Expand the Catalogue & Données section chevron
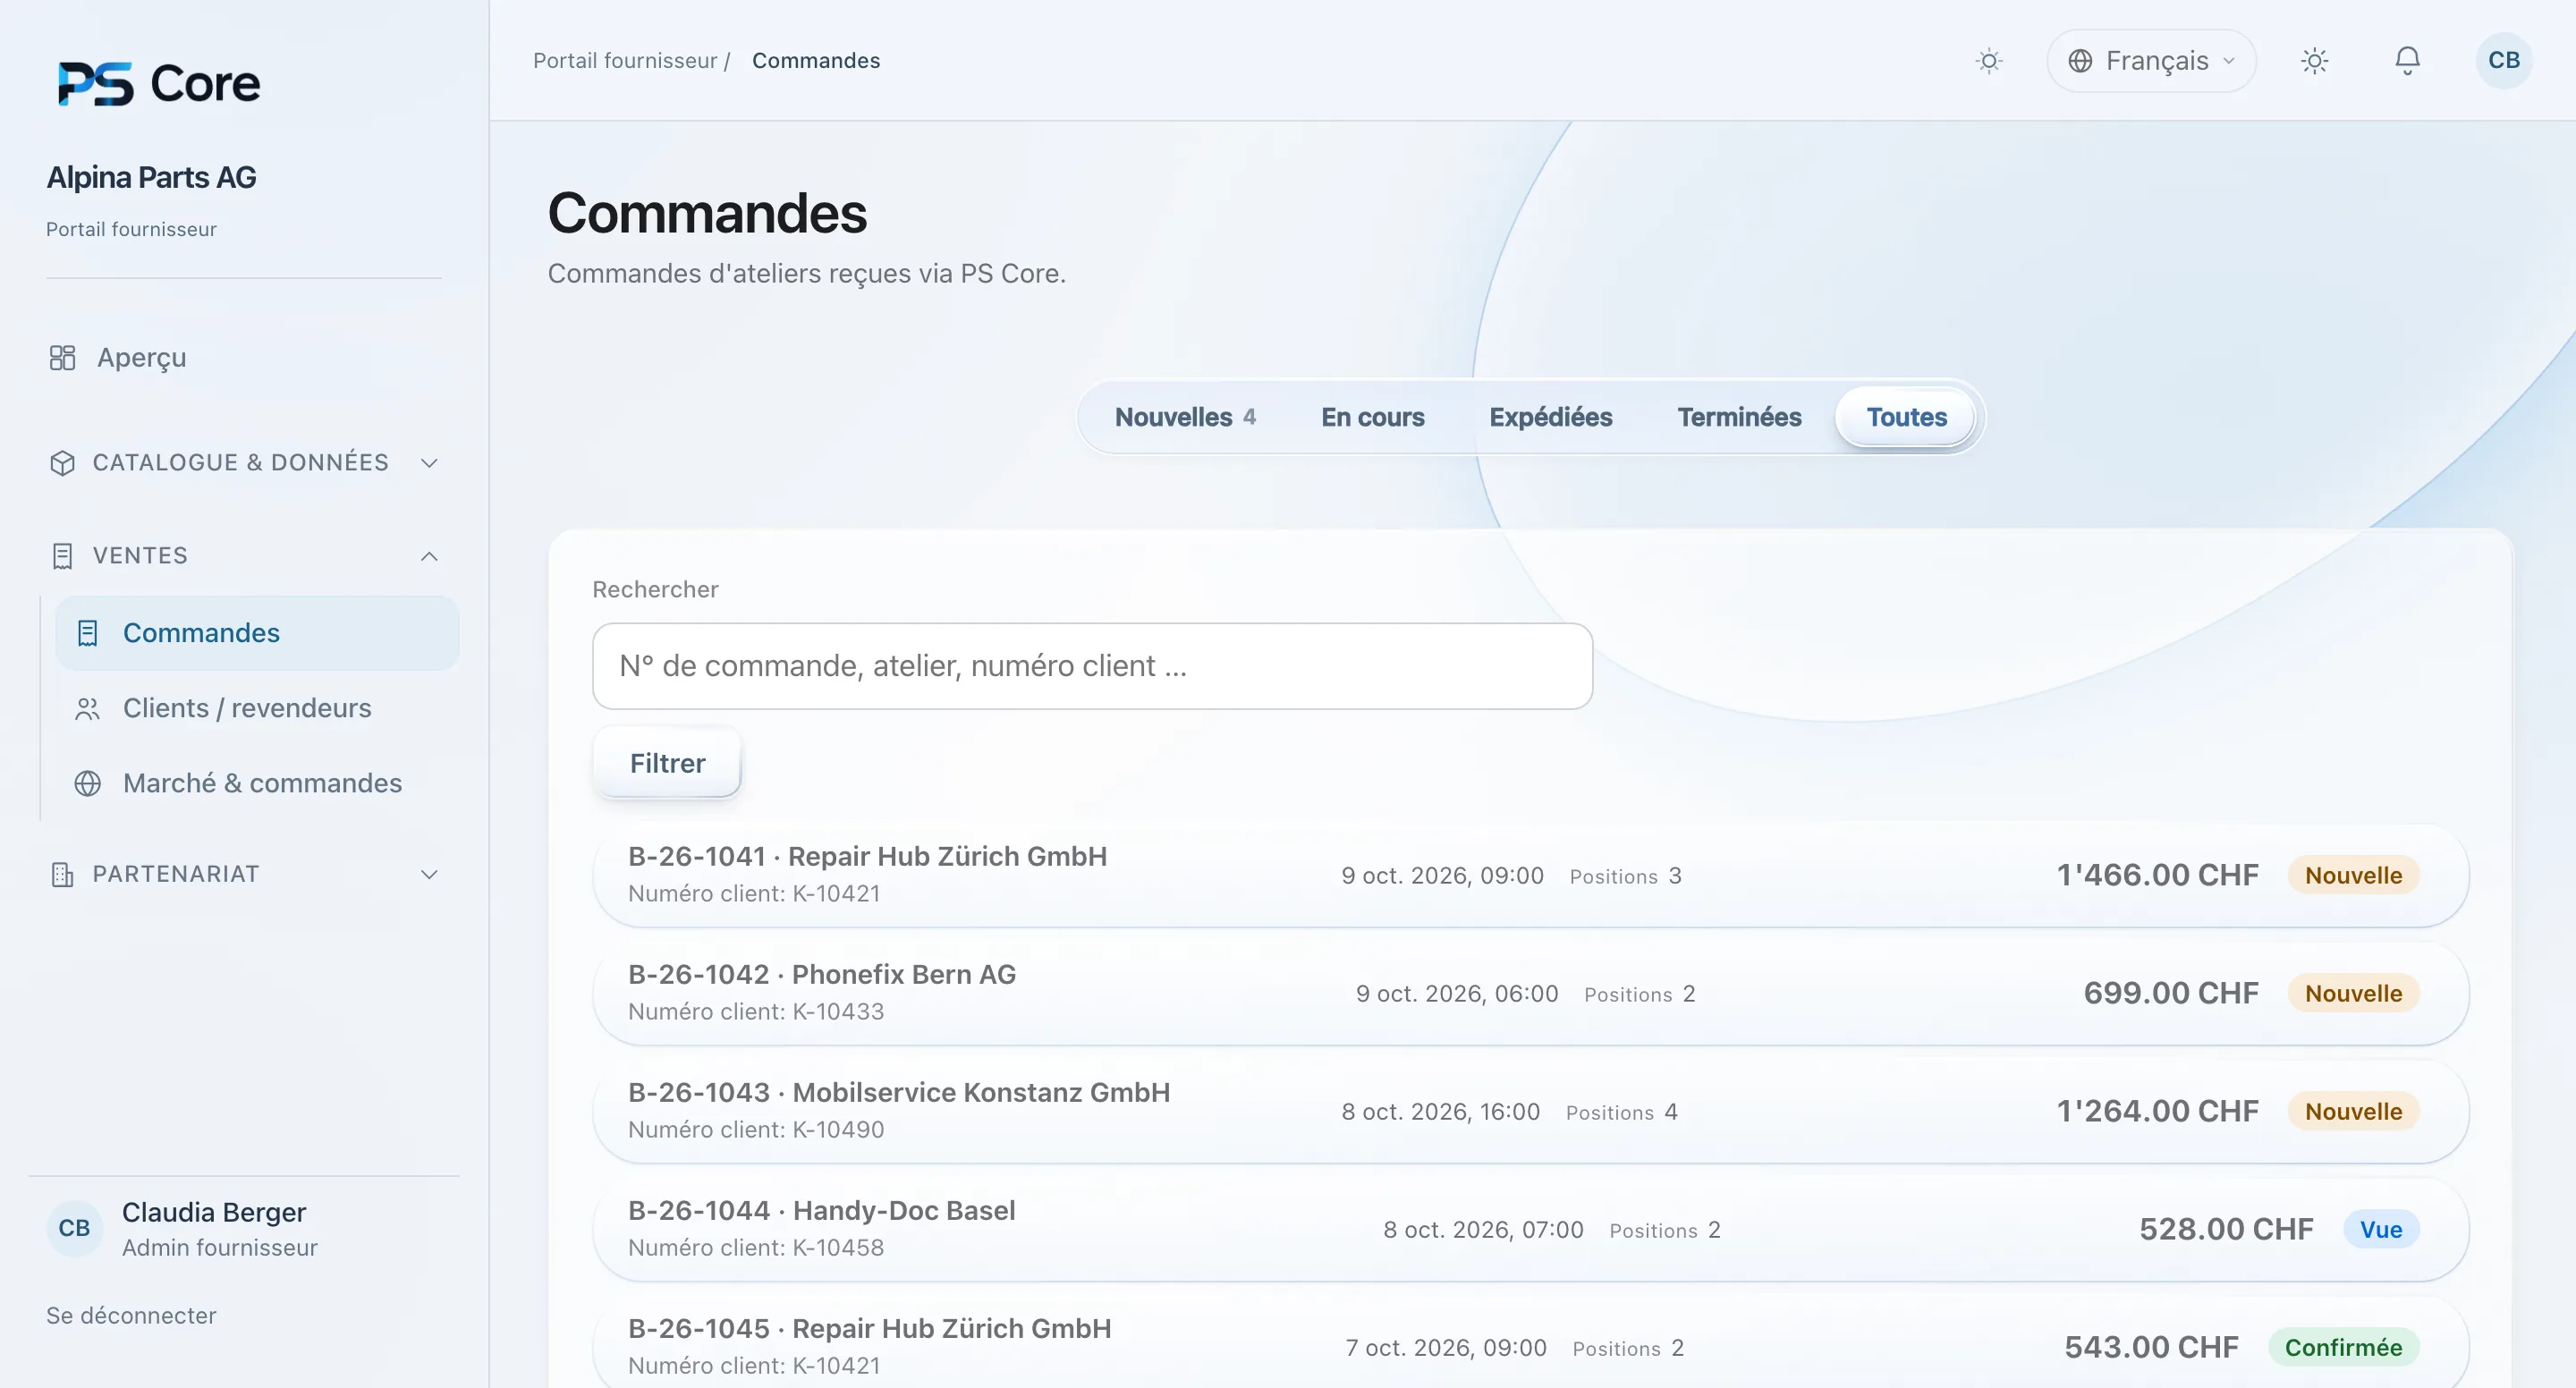Screen dimensions: 2576x1388 (429, 463)
